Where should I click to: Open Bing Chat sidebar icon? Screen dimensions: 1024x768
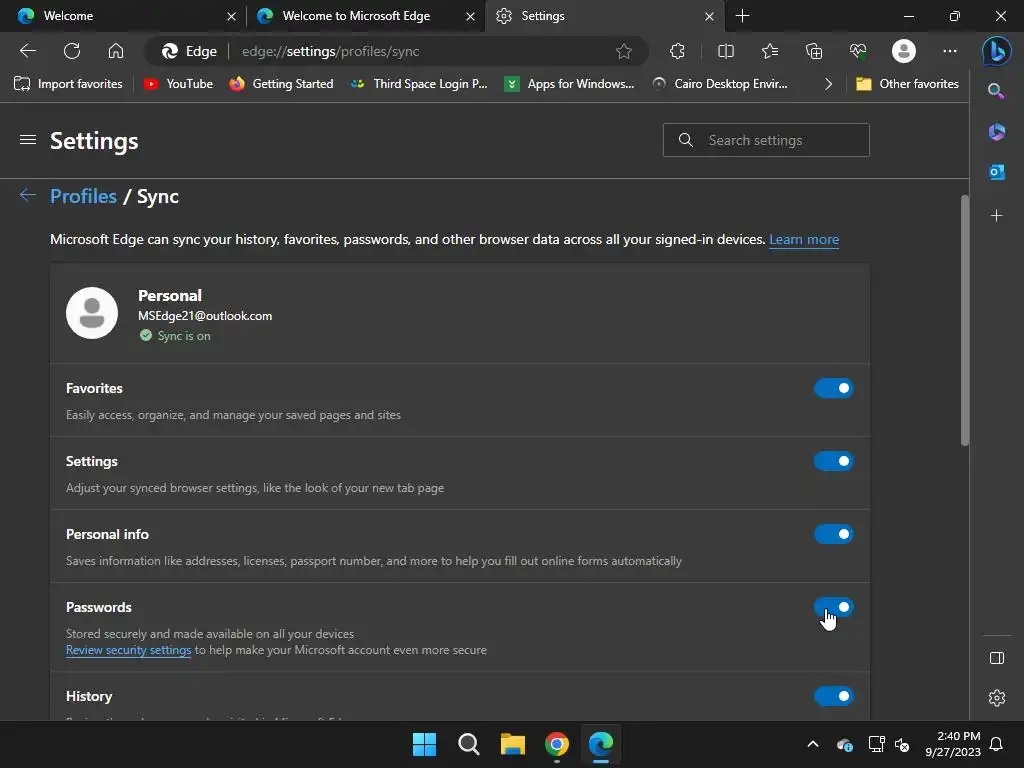pos(997,51)
